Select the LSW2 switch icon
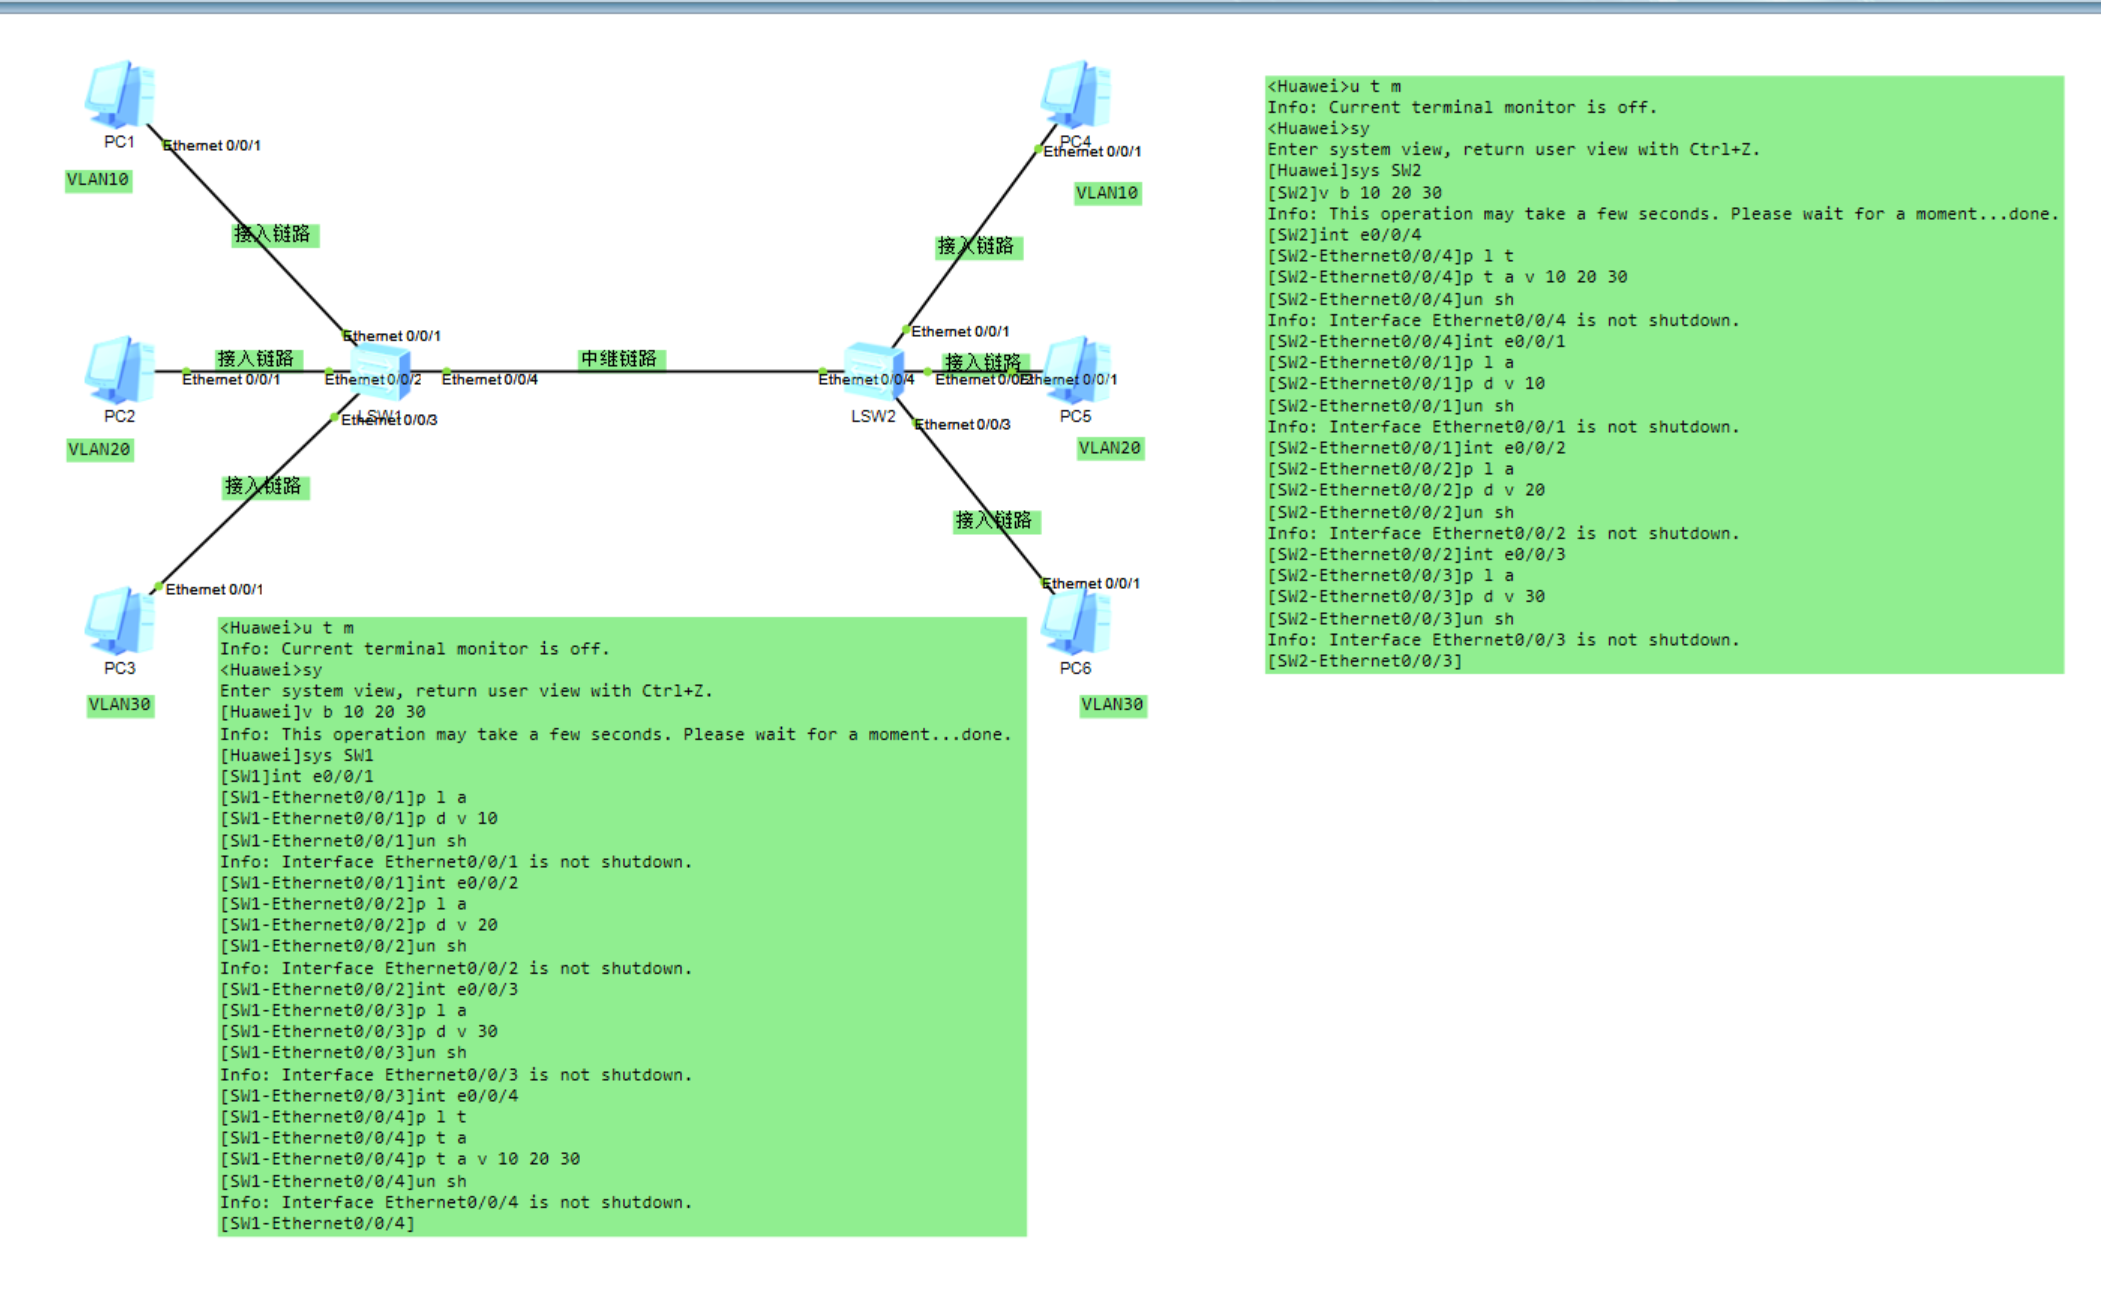This screenshot has width=2101, height=1289. point(874,371)
